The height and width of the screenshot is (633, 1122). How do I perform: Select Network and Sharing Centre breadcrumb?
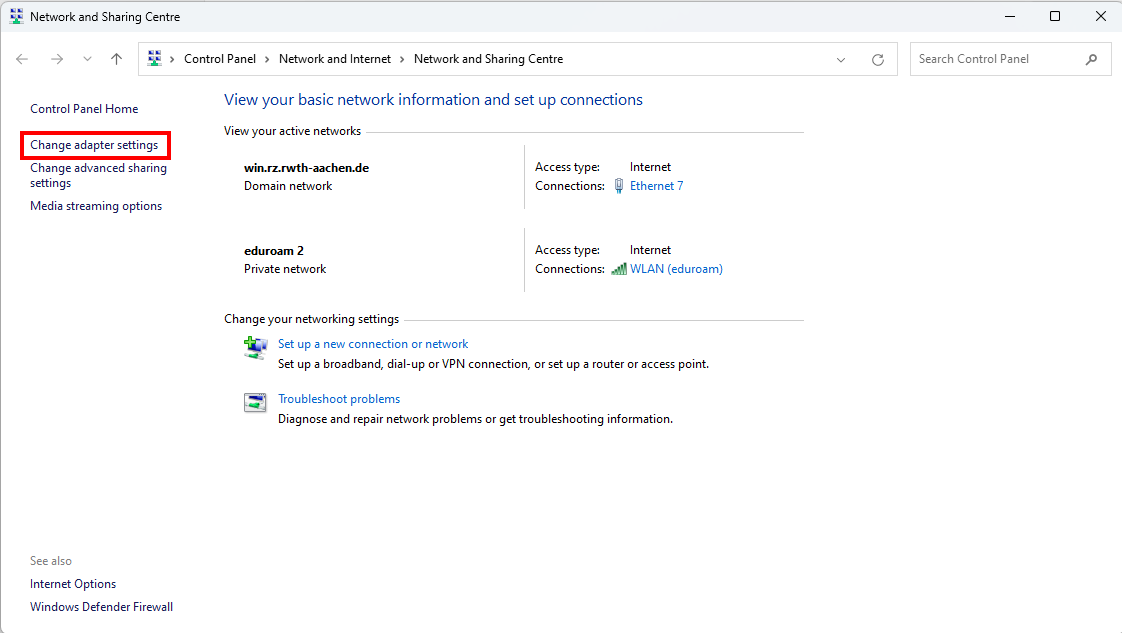tap(488, 59)
